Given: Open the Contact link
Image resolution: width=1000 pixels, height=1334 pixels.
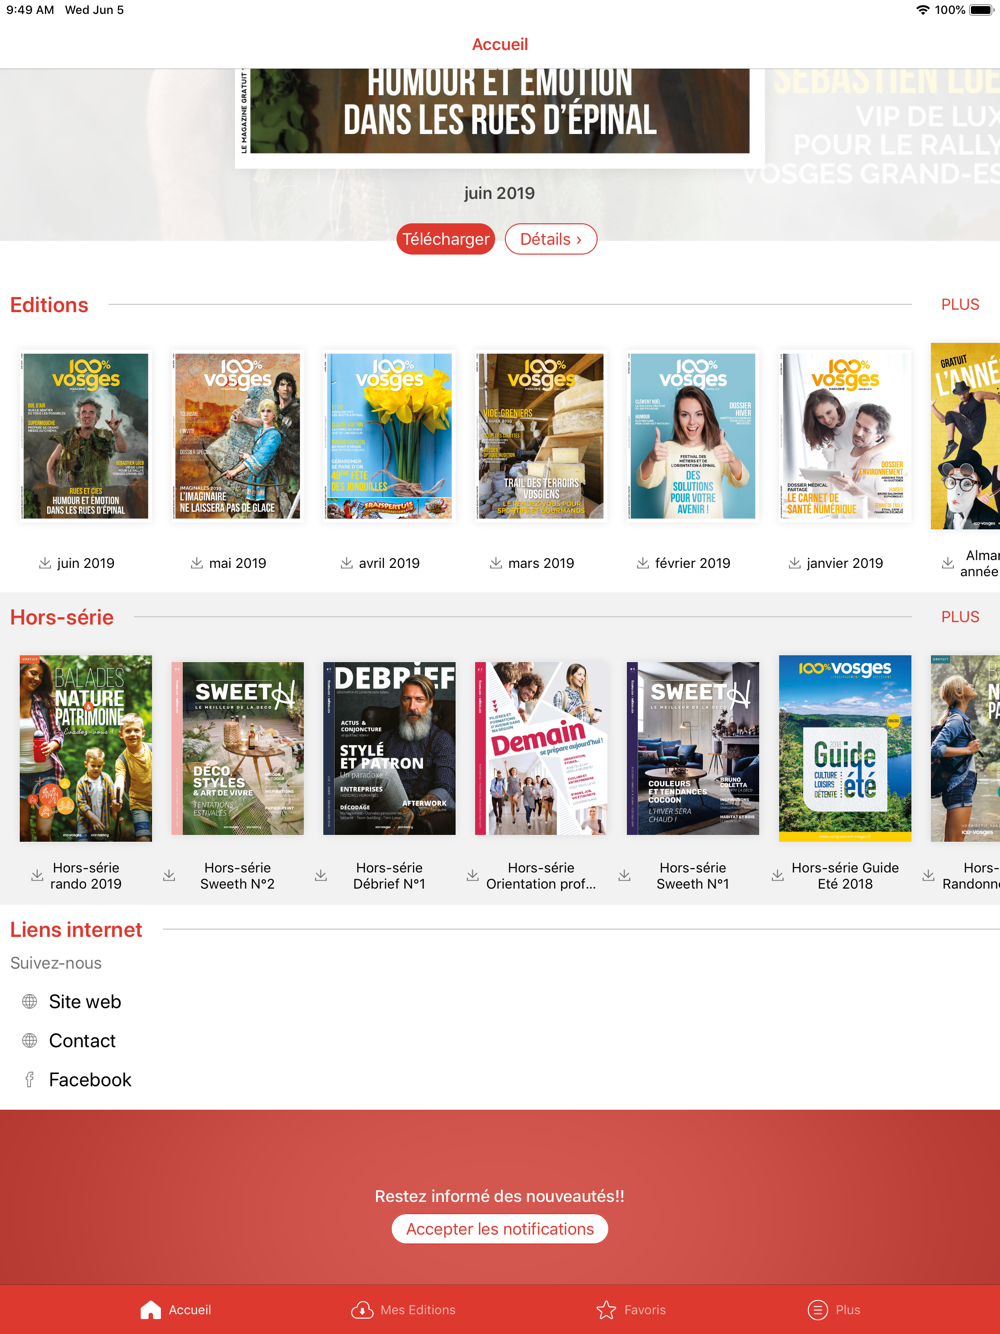Looking at the screenshot, I should pos(82,1040).
